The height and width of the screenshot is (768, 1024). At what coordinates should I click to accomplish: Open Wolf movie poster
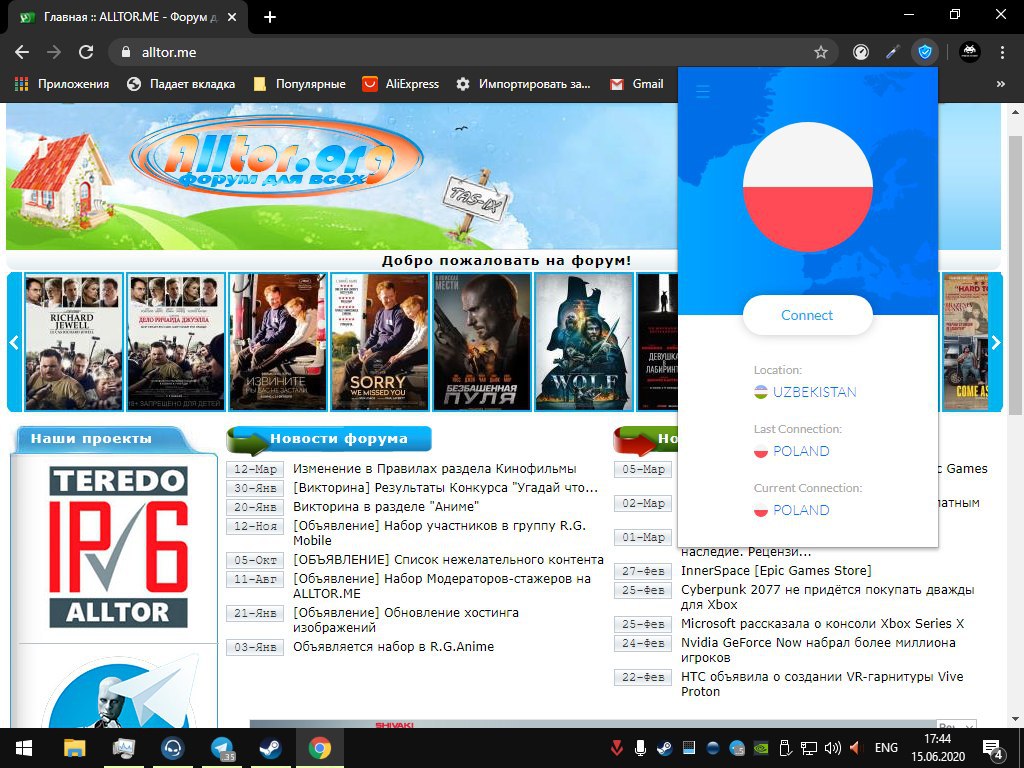click(583, 342)
